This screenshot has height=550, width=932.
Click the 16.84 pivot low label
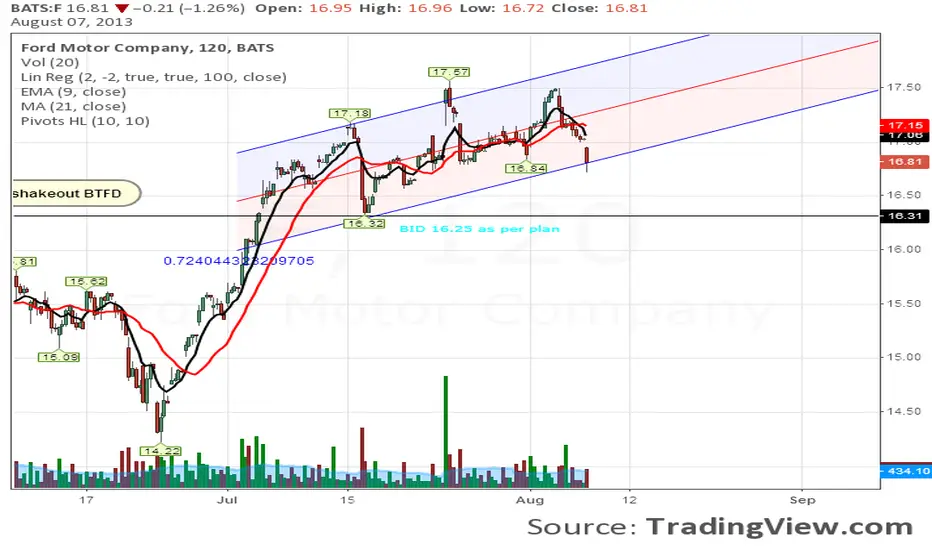point(526,169)
